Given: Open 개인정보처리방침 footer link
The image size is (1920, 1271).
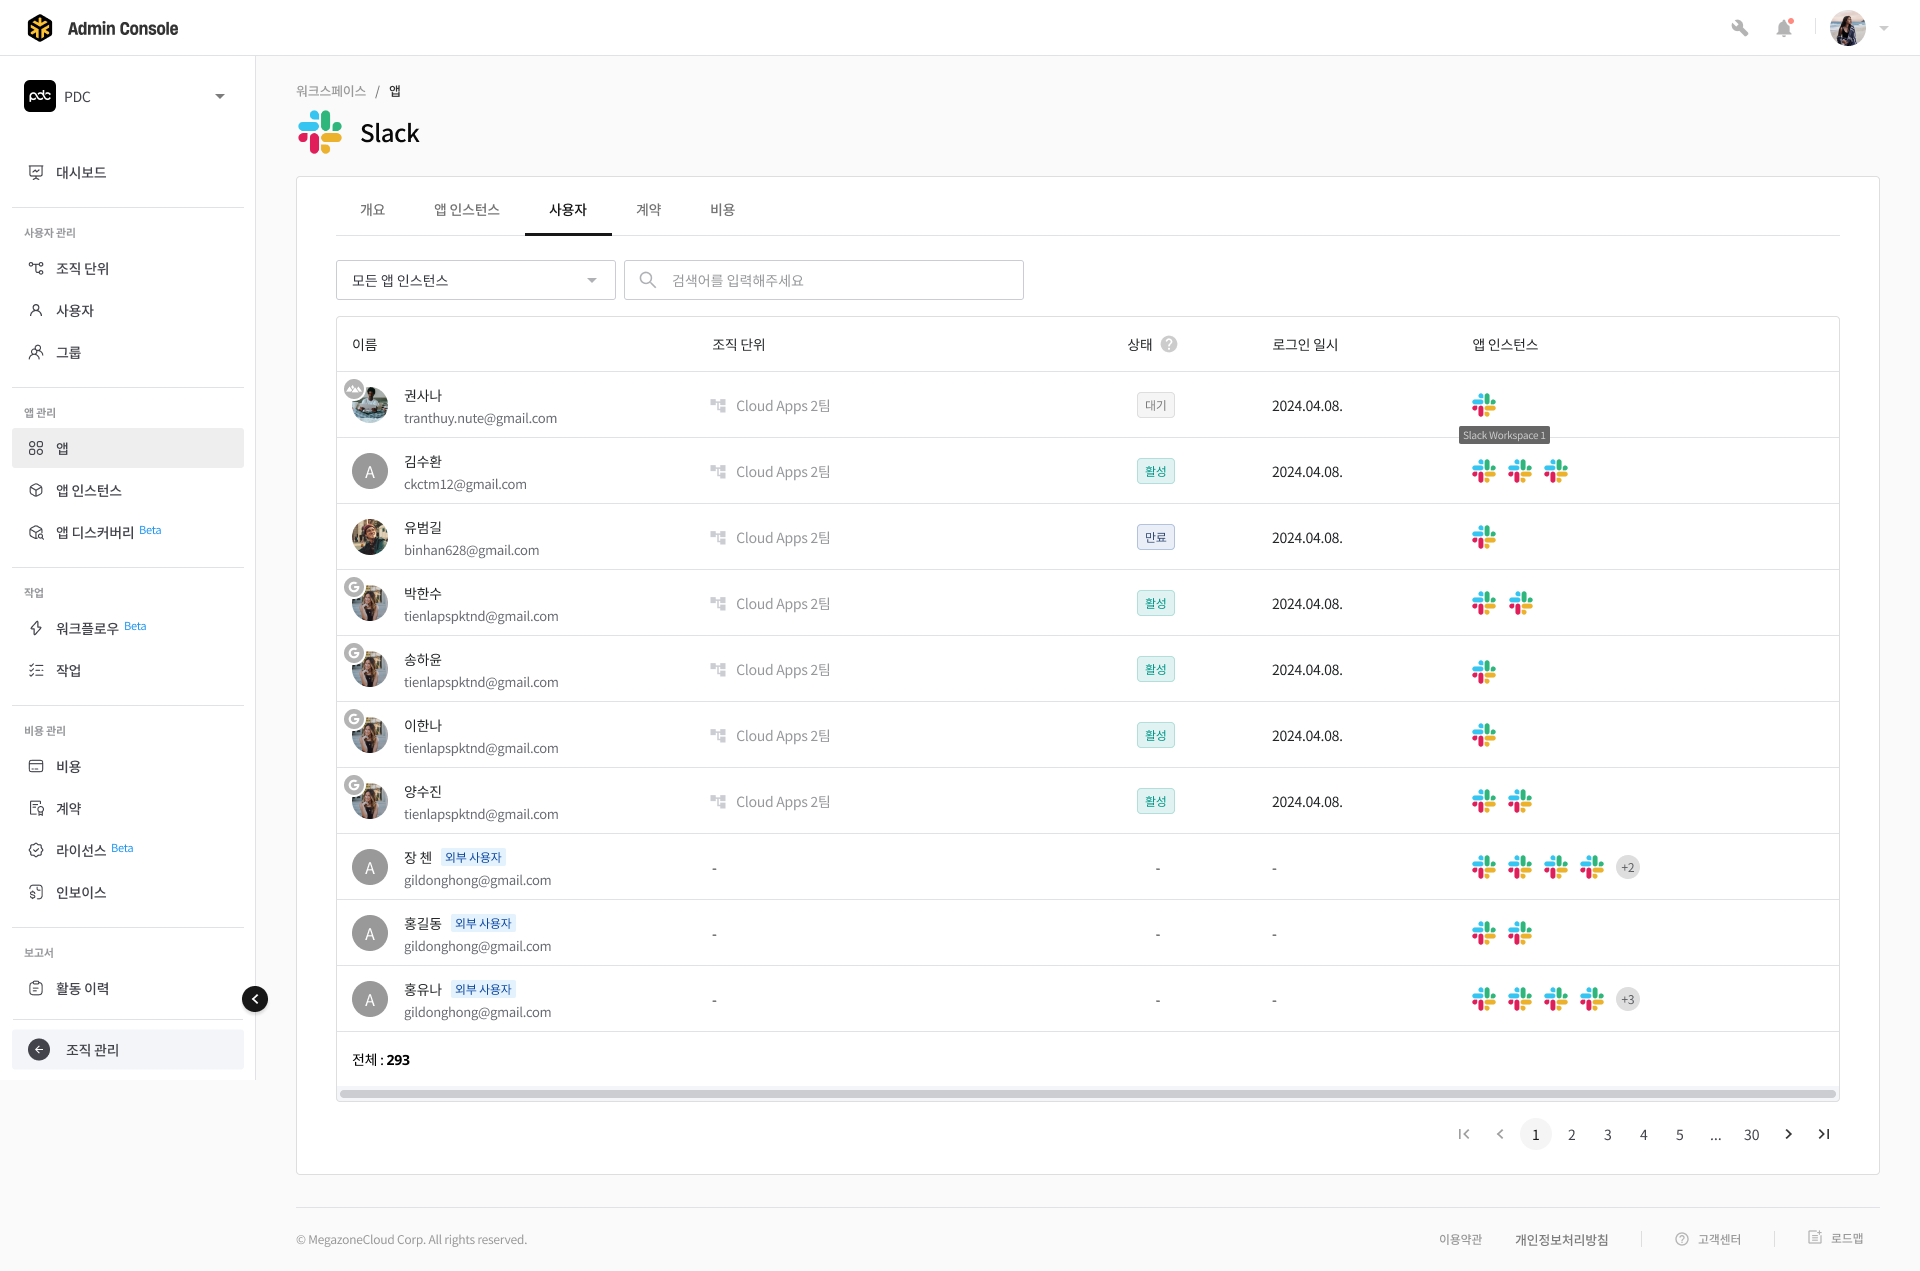Looking at the screenshot, I should [x=1562, y=1239].
